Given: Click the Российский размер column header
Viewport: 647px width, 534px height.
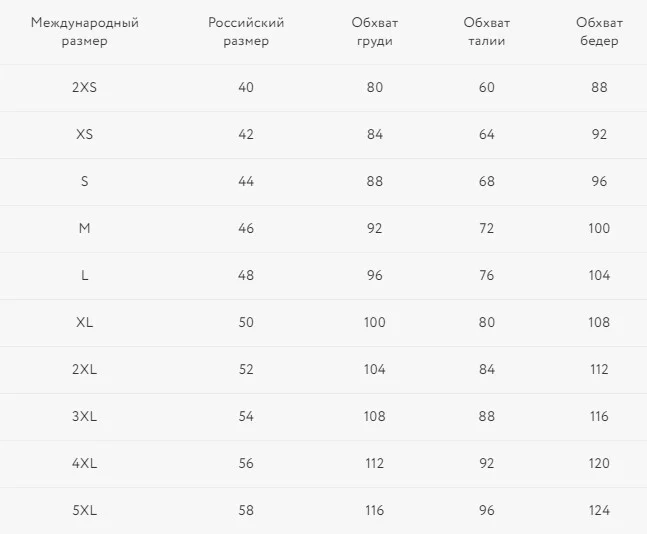Looking at the screenshot, I should 246,31.
